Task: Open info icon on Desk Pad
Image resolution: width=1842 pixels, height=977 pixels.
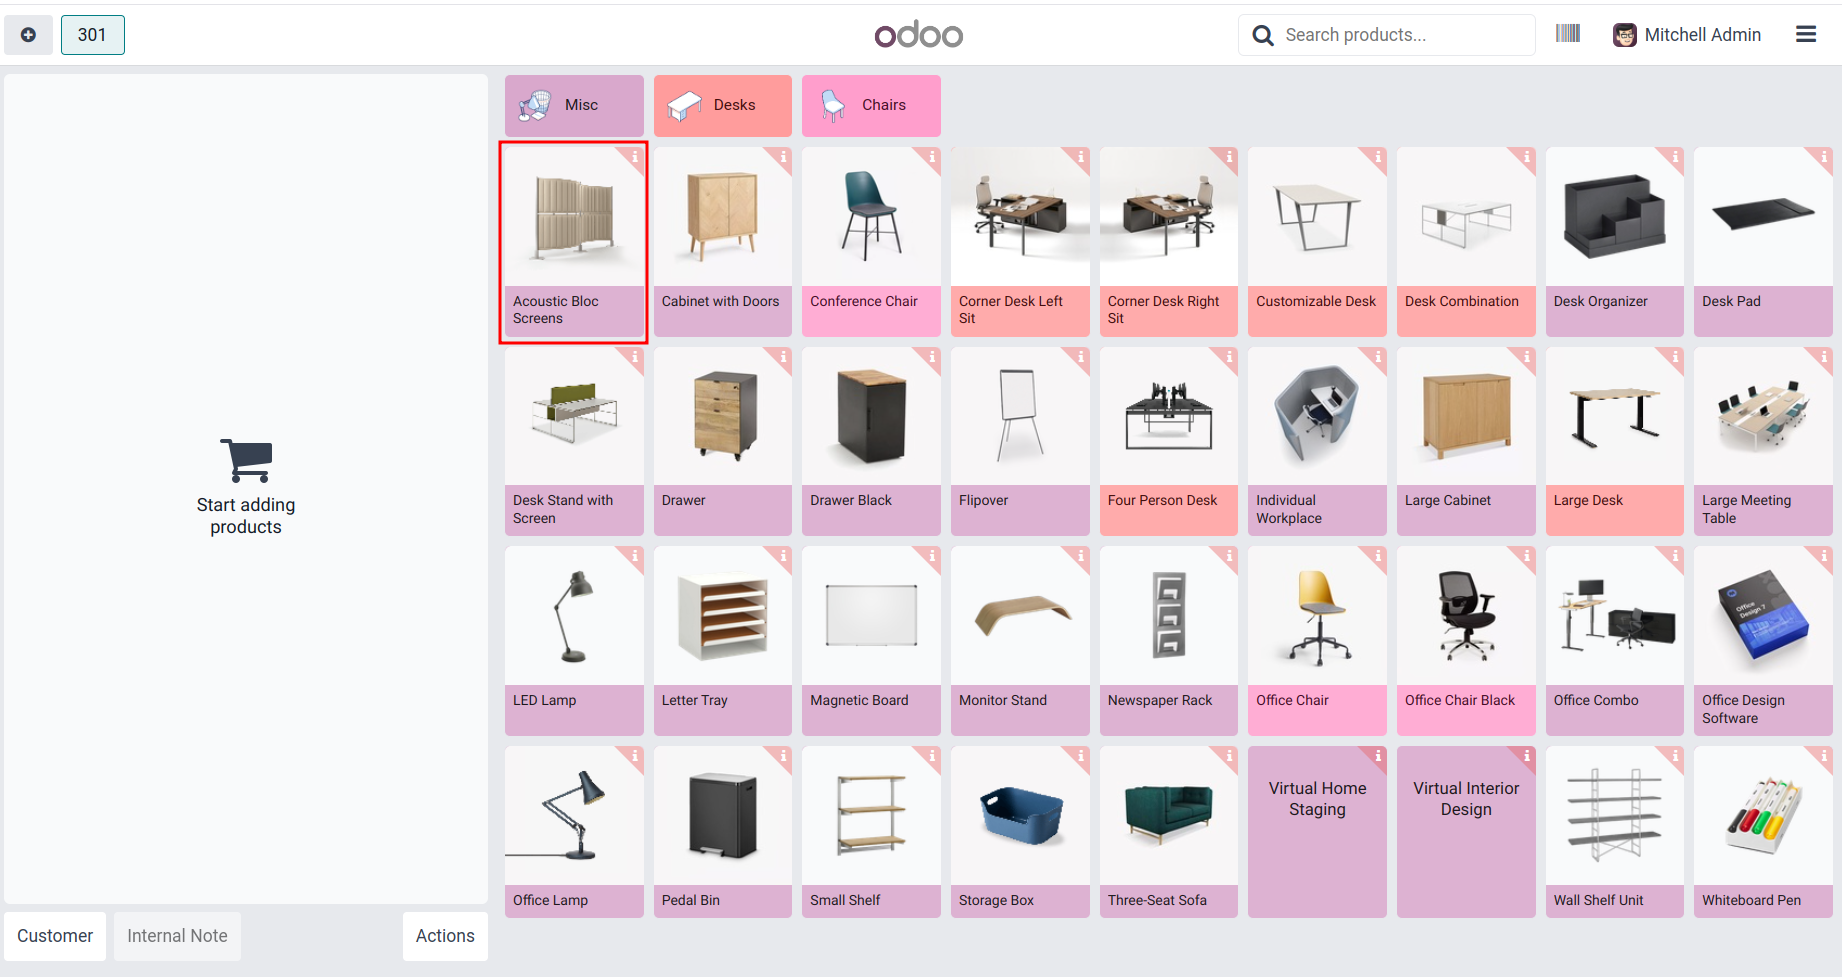Action: click(x=1824, y=157)
